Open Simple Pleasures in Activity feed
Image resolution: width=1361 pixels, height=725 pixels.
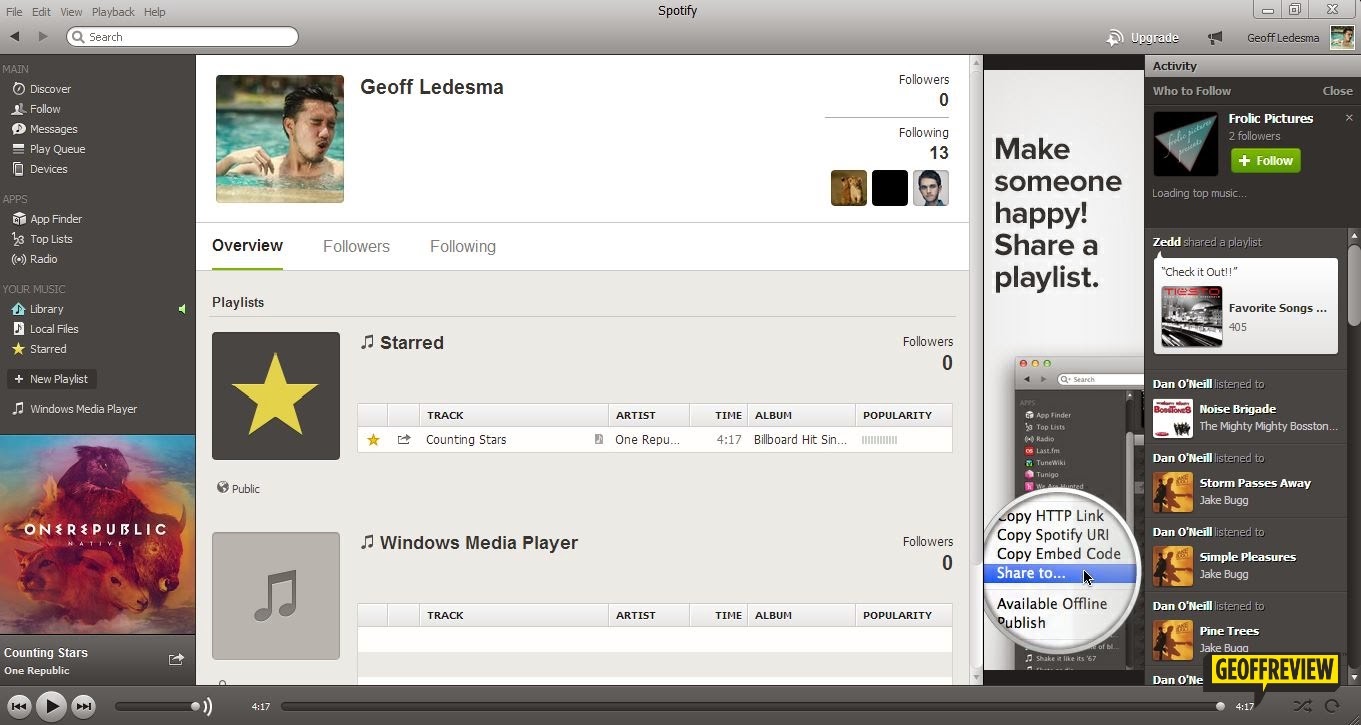coord(1247,557)
